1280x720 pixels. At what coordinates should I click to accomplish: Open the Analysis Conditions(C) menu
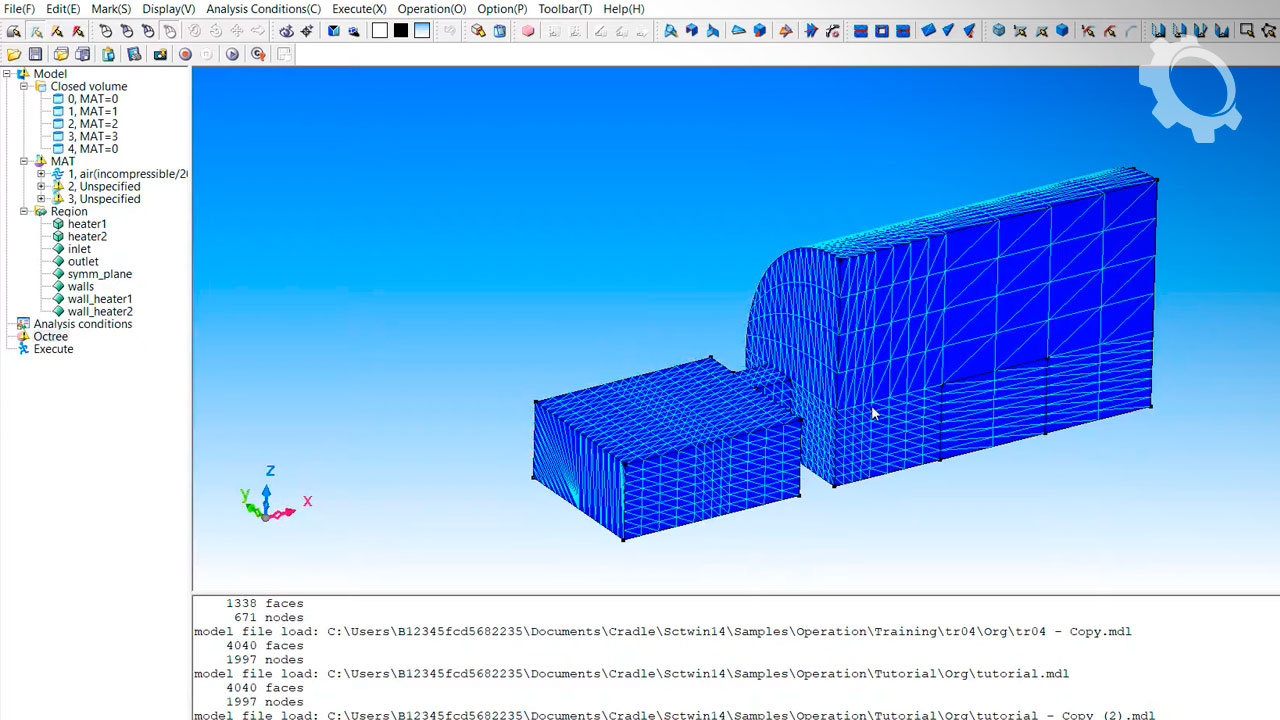point(263,9)
